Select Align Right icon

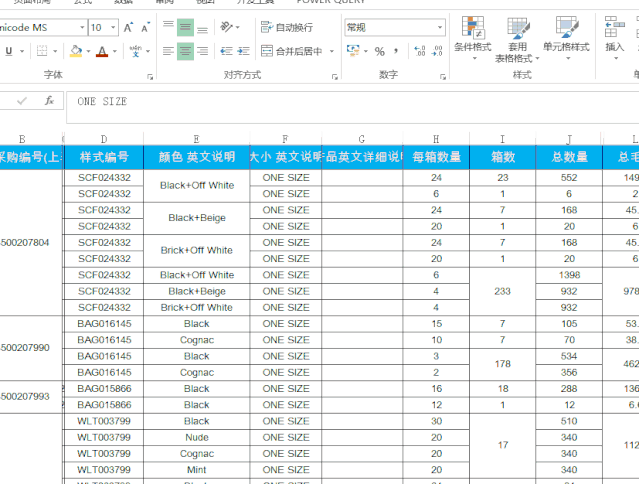203,51
